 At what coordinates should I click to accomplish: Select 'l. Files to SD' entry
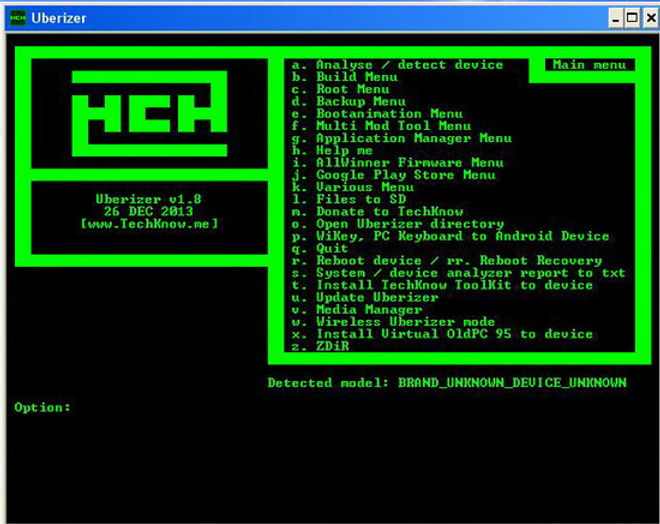pos(349,199)
